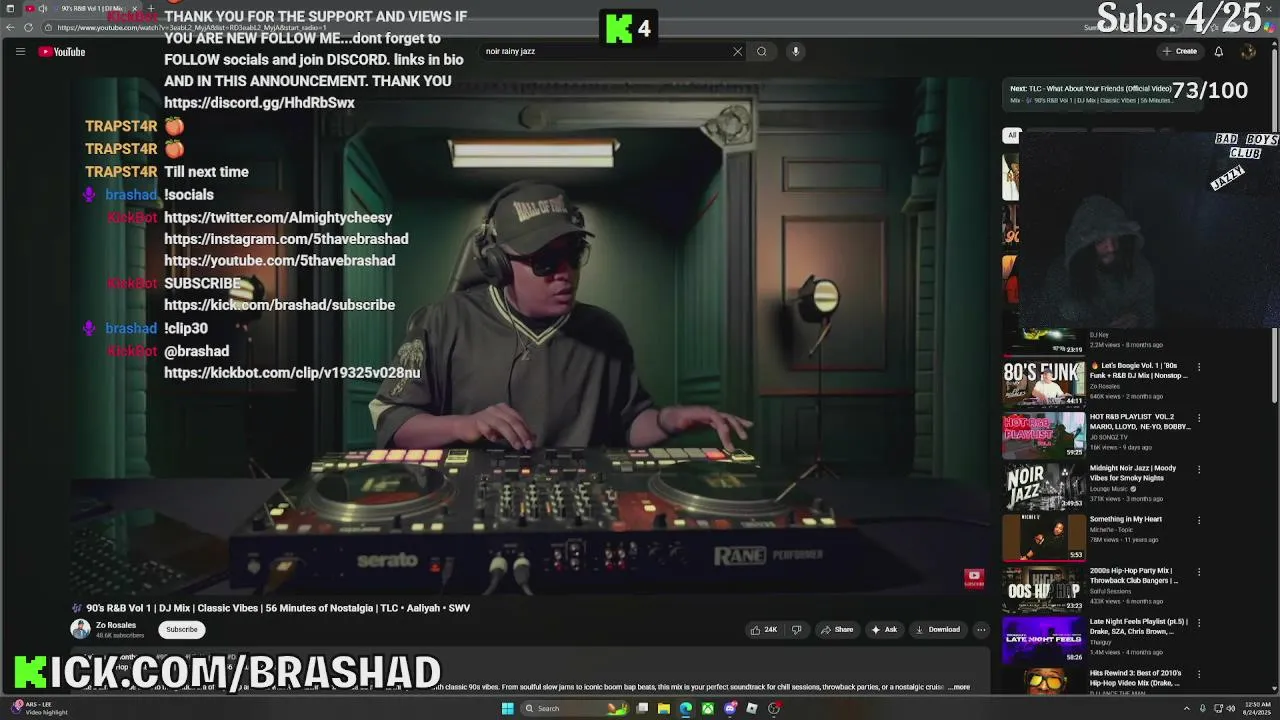Open options menu for Hits Rewind 3
The height and width of the screenshot is (720, 1280).
pyautogui.click(x=1199, y=674)
